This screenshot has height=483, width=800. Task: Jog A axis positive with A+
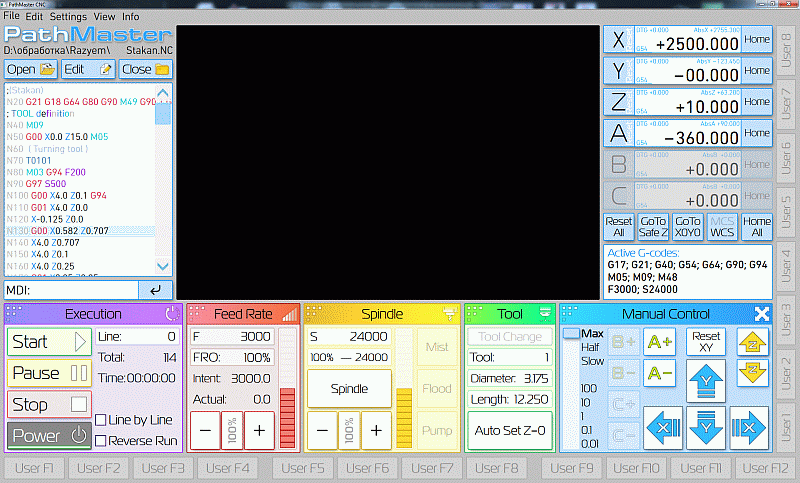(x=660, y=342)
